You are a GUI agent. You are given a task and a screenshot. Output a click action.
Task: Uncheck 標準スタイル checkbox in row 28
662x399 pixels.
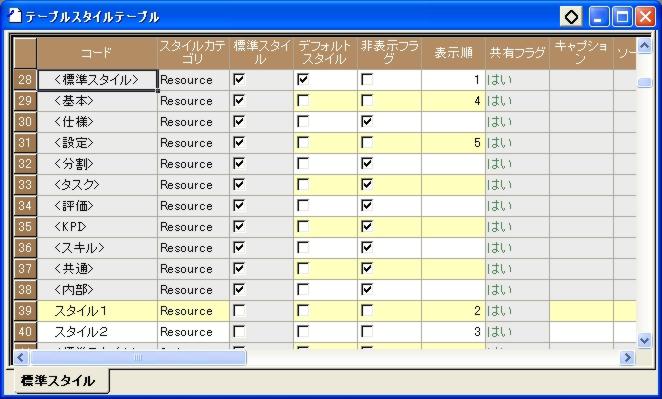[x=239, y=79]
